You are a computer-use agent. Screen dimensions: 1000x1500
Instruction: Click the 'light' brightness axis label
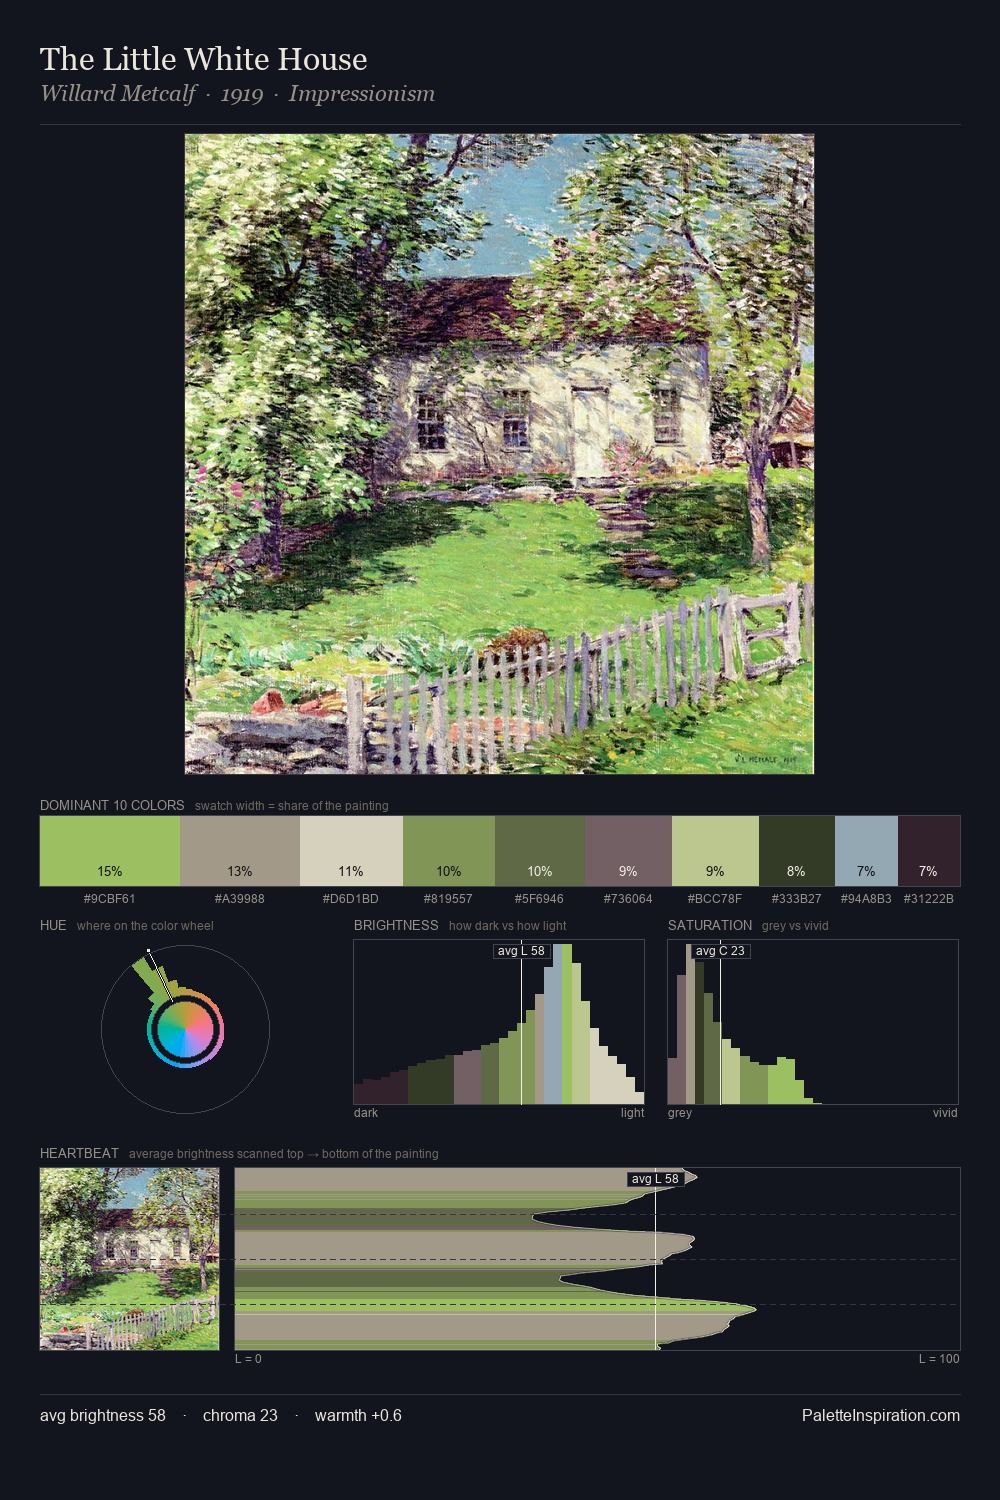pyautogui.click(x=632, y=1113)
